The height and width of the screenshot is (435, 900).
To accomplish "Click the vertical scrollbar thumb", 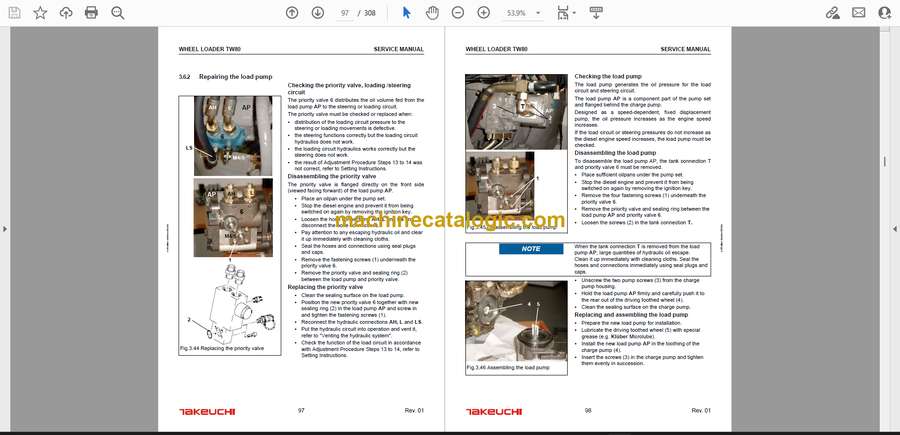I will point(885,161).
